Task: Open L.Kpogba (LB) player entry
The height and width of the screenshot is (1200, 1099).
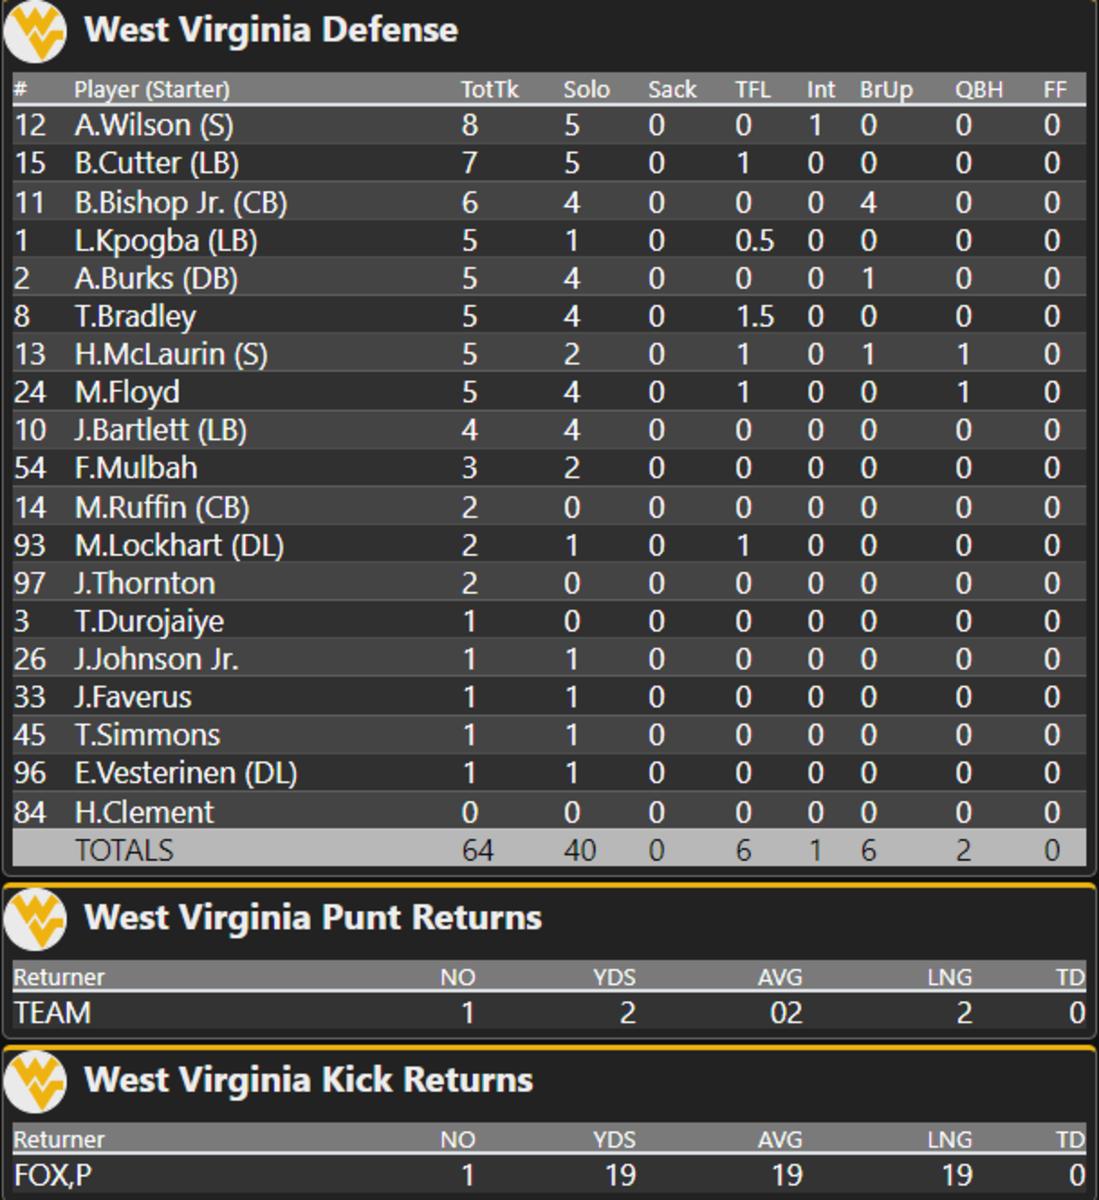Action: coord(165,240)
